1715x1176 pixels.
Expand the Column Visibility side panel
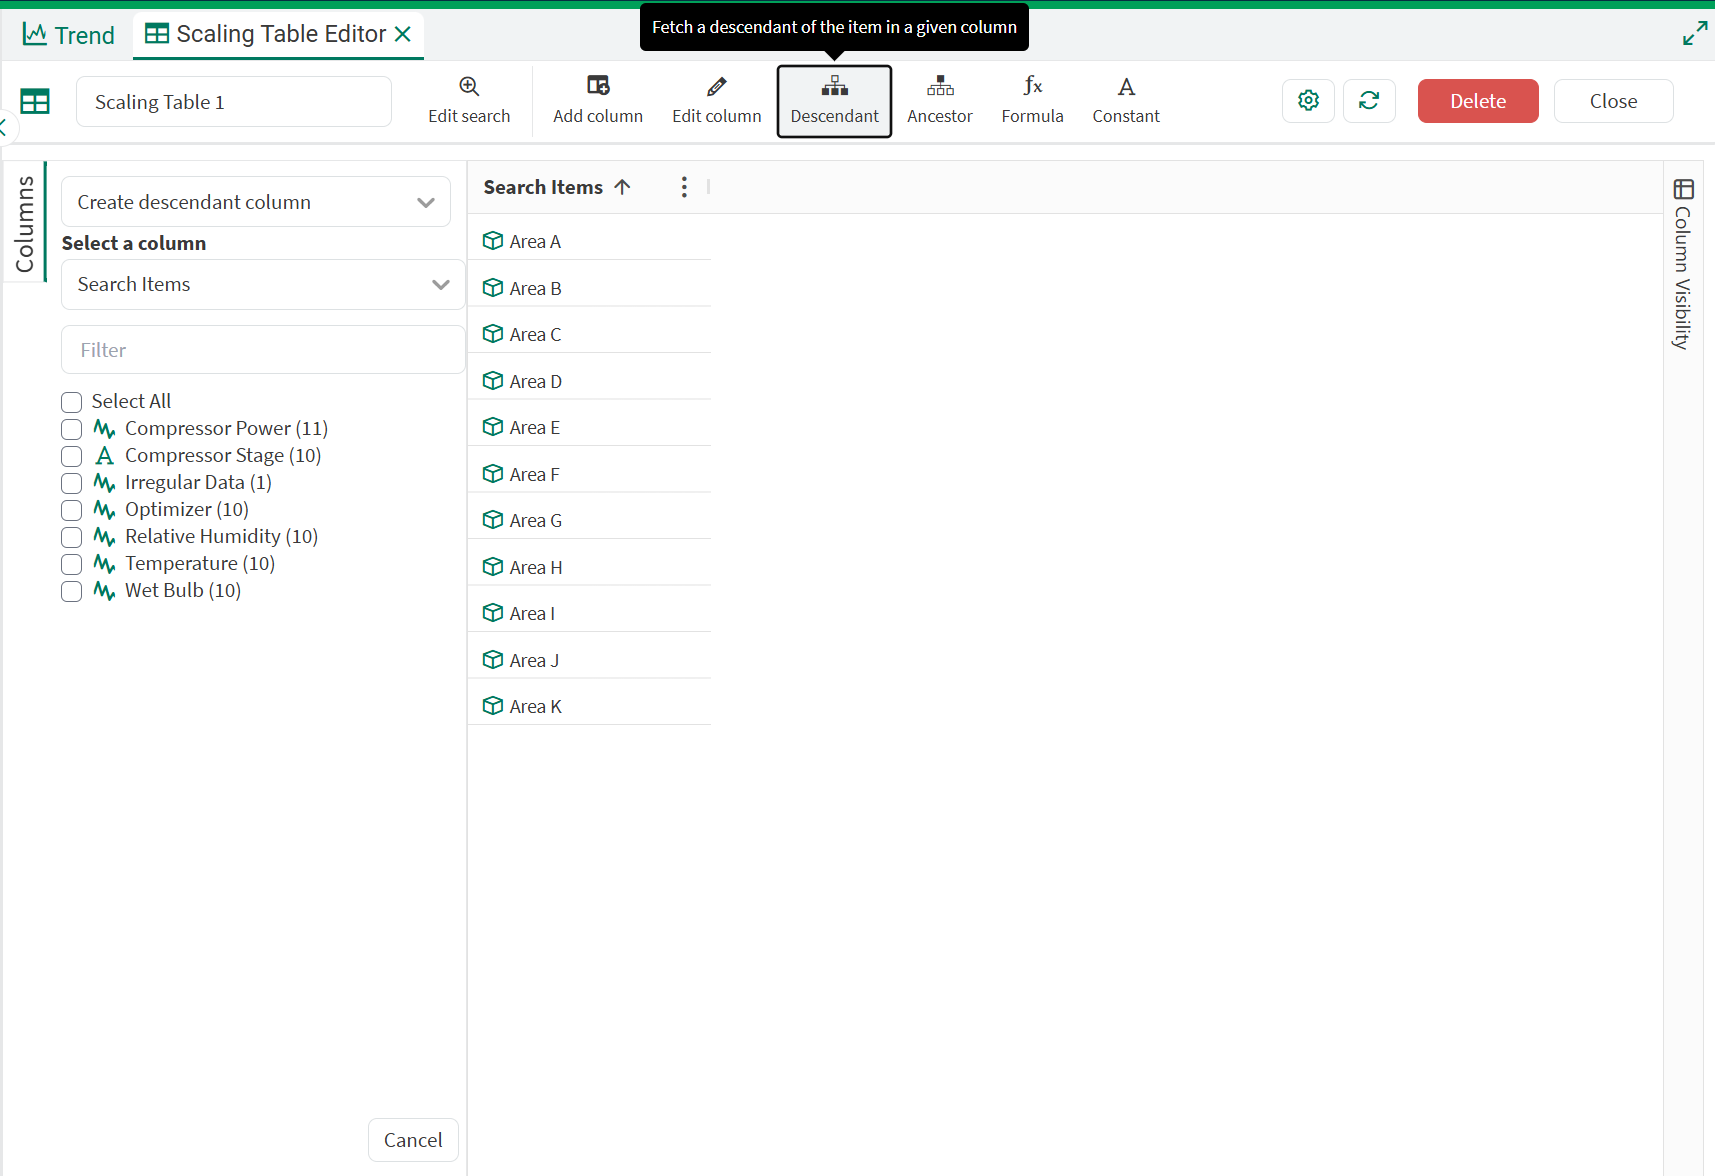coord(1683,263)
